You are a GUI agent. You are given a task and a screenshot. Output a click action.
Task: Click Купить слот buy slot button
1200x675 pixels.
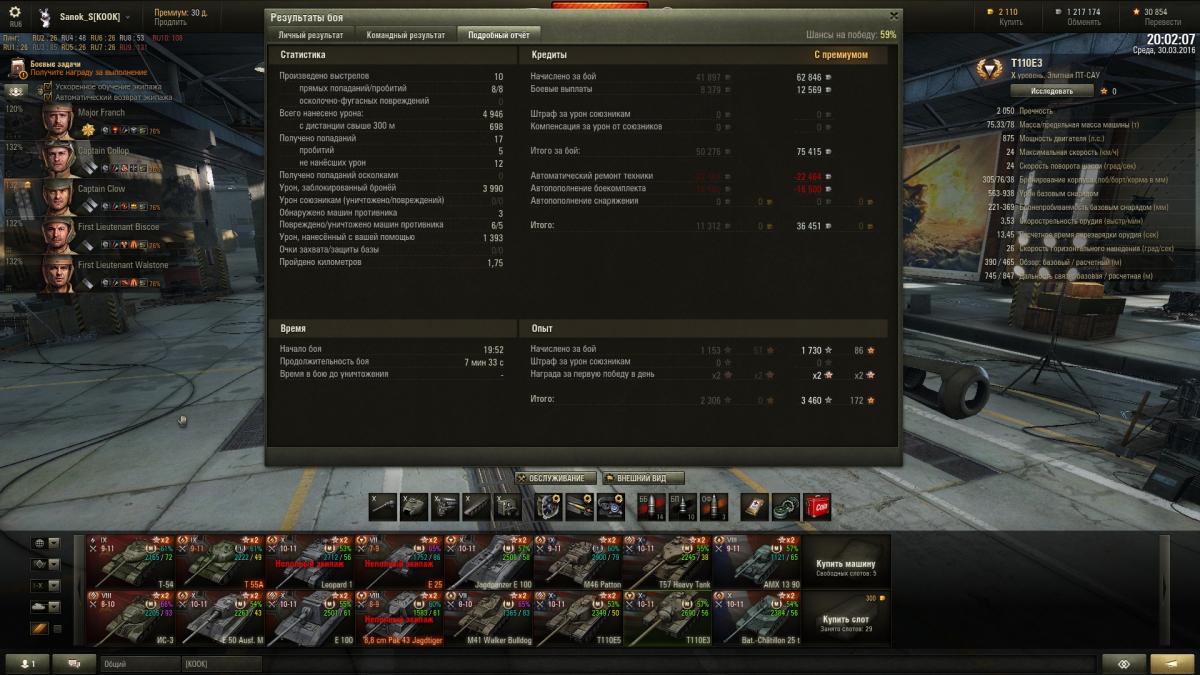[x=846, y=618]
